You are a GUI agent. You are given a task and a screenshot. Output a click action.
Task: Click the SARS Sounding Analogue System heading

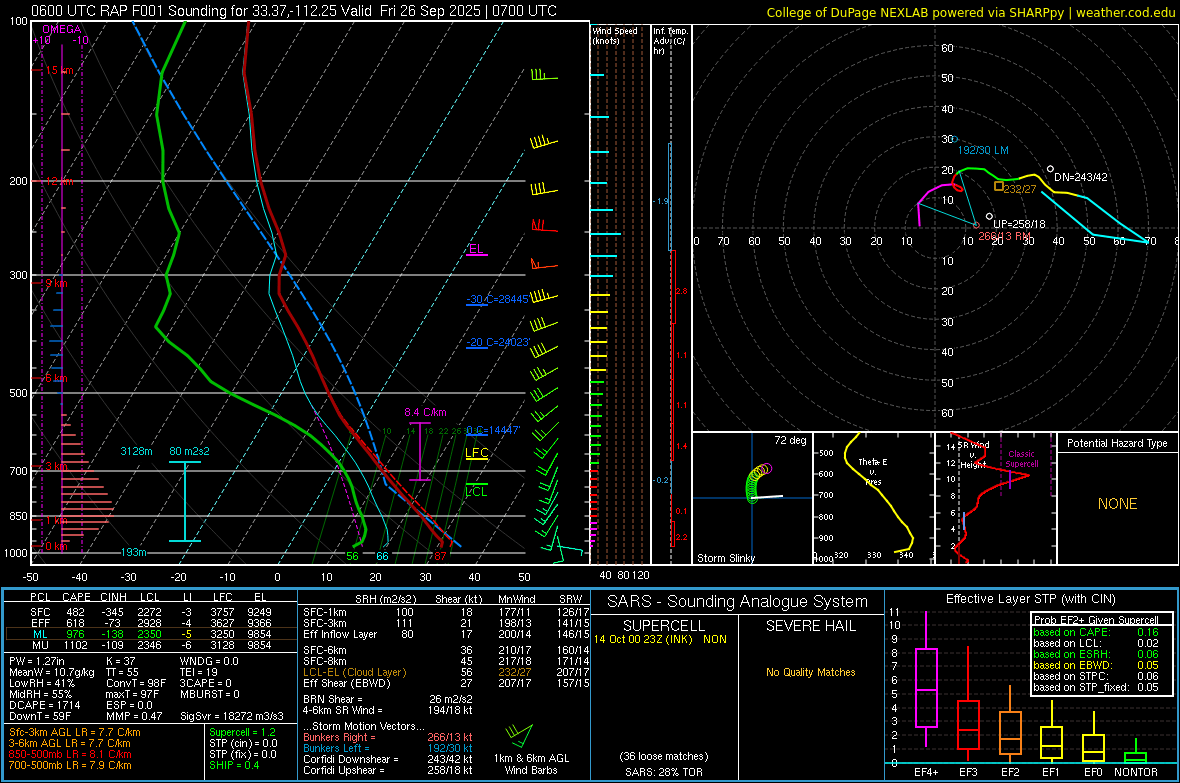click(x=737, y=602)
